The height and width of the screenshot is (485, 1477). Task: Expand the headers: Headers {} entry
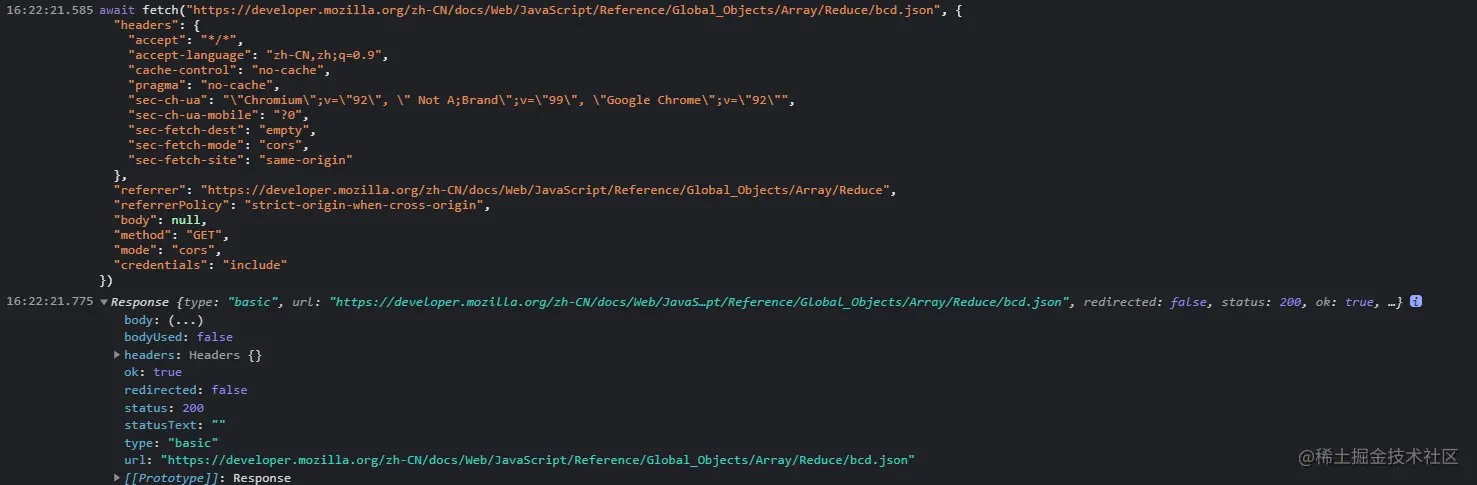point(117,355)
